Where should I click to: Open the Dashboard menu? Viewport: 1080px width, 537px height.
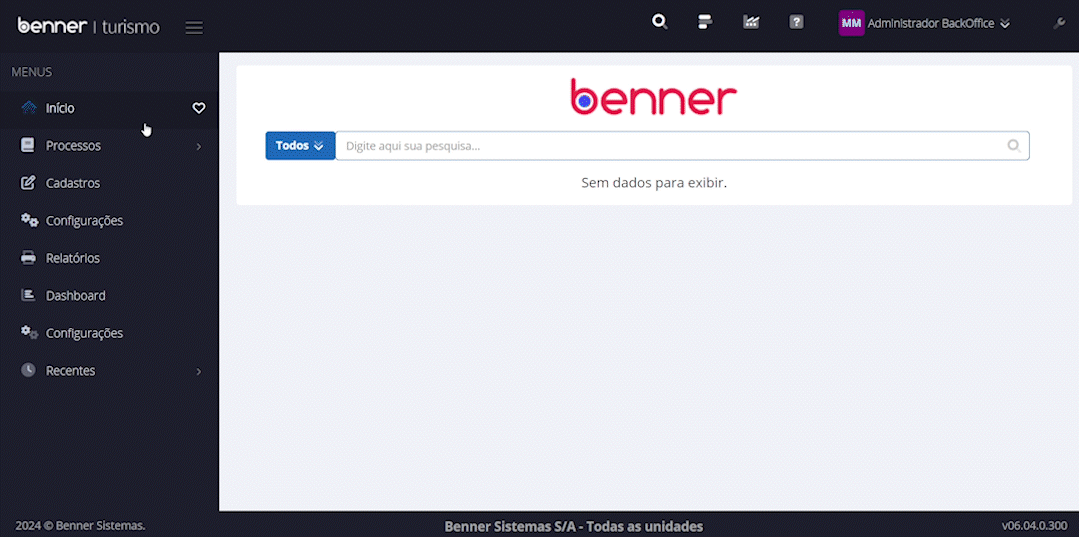pyautogui.click(x=110, y=295)
